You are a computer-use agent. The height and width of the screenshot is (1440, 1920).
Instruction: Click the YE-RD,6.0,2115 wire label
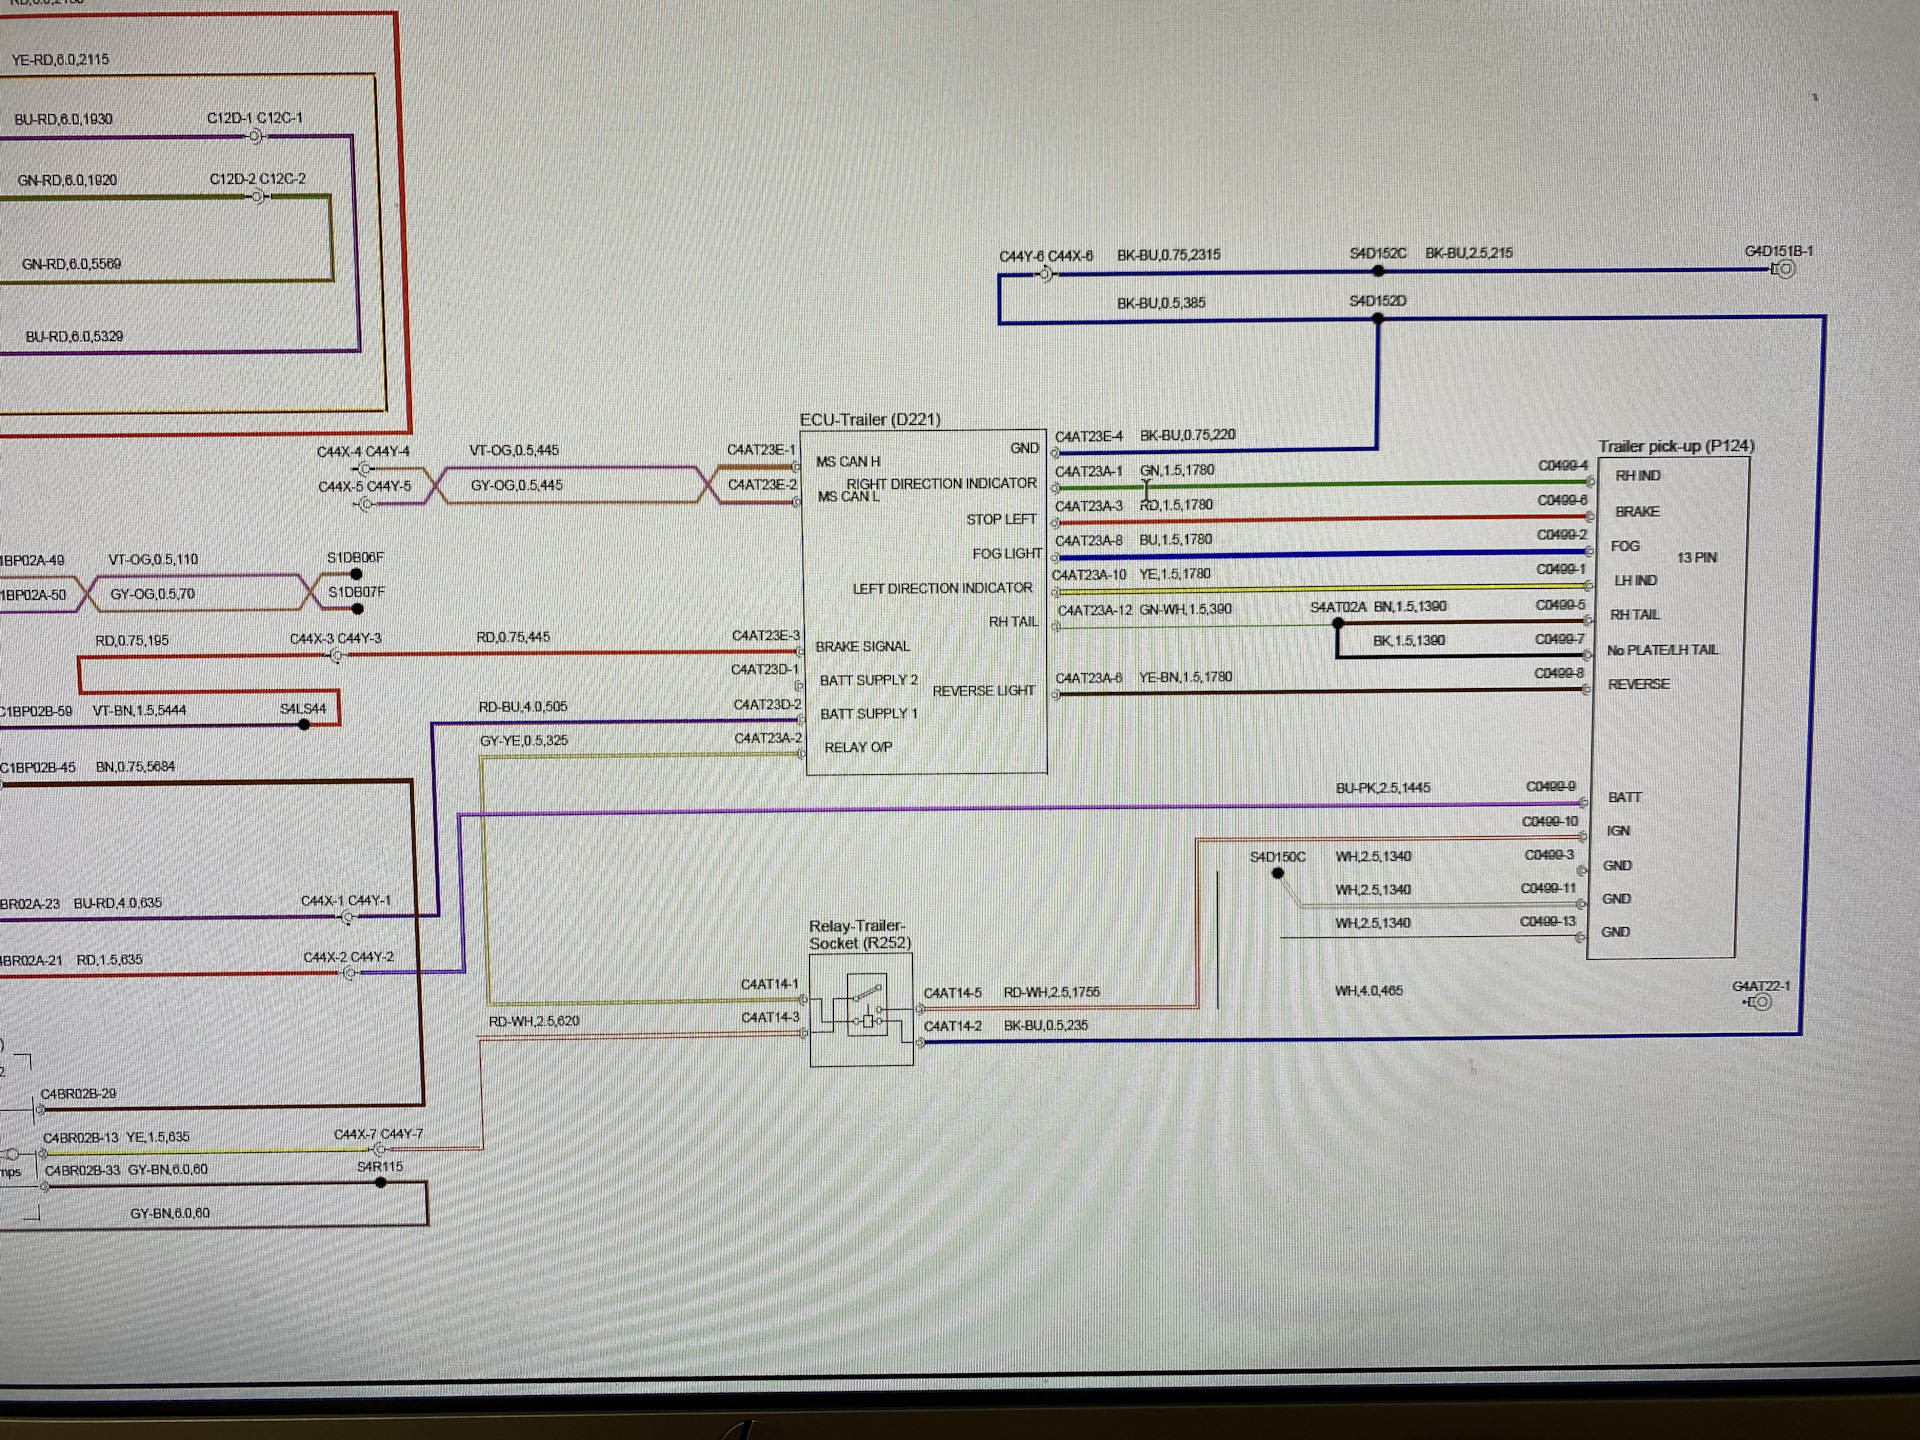[x=60, y=60]
